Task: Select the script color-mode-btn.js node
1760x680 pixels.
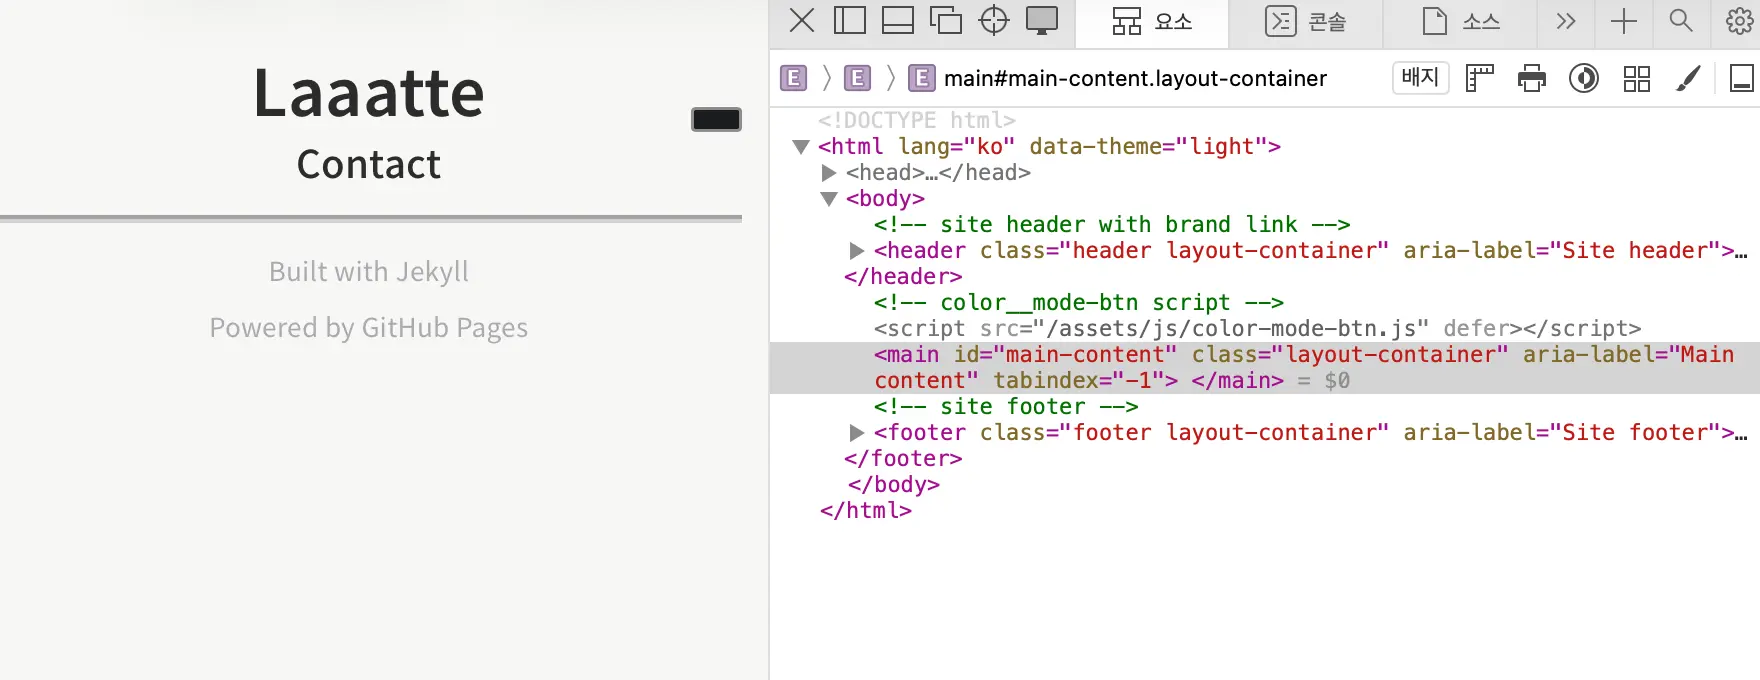Action: (1257, 329)
